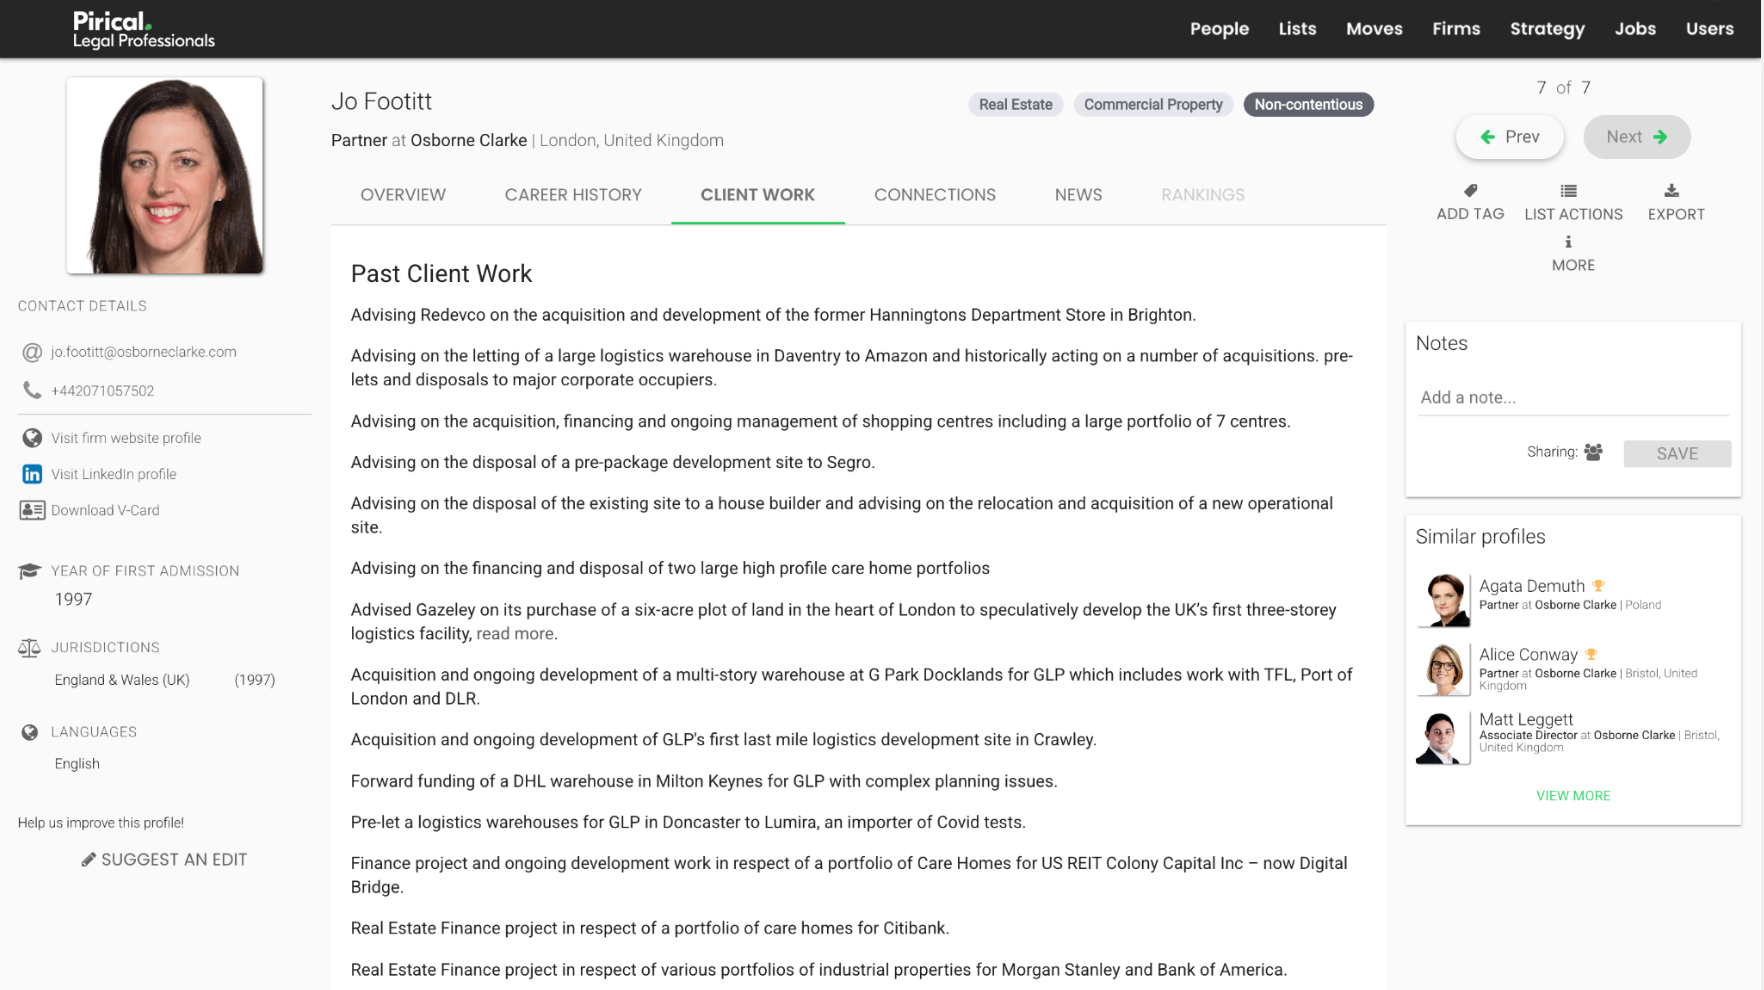
Task: Click the Add a note input field
Action: click(1573, 398)
